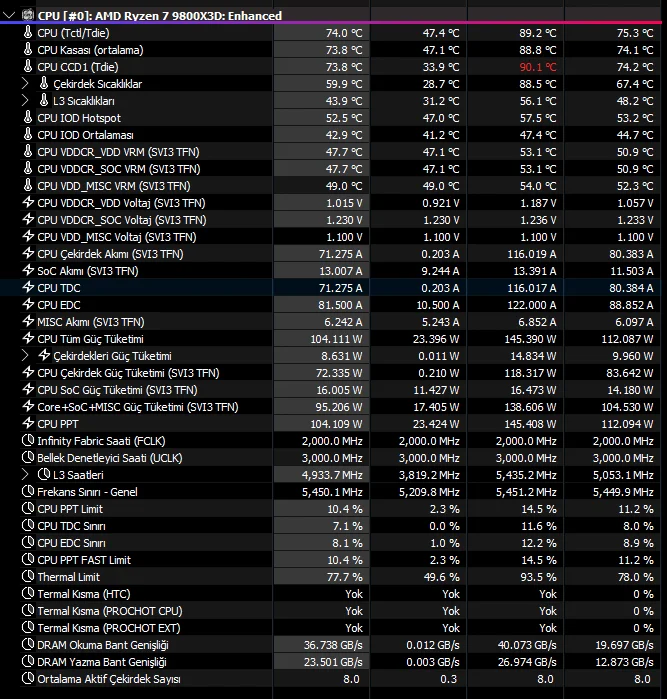Select the CPU EDC Sınırı row label
This screenshot has height=699, width=667.
click(x=71, y=543)
